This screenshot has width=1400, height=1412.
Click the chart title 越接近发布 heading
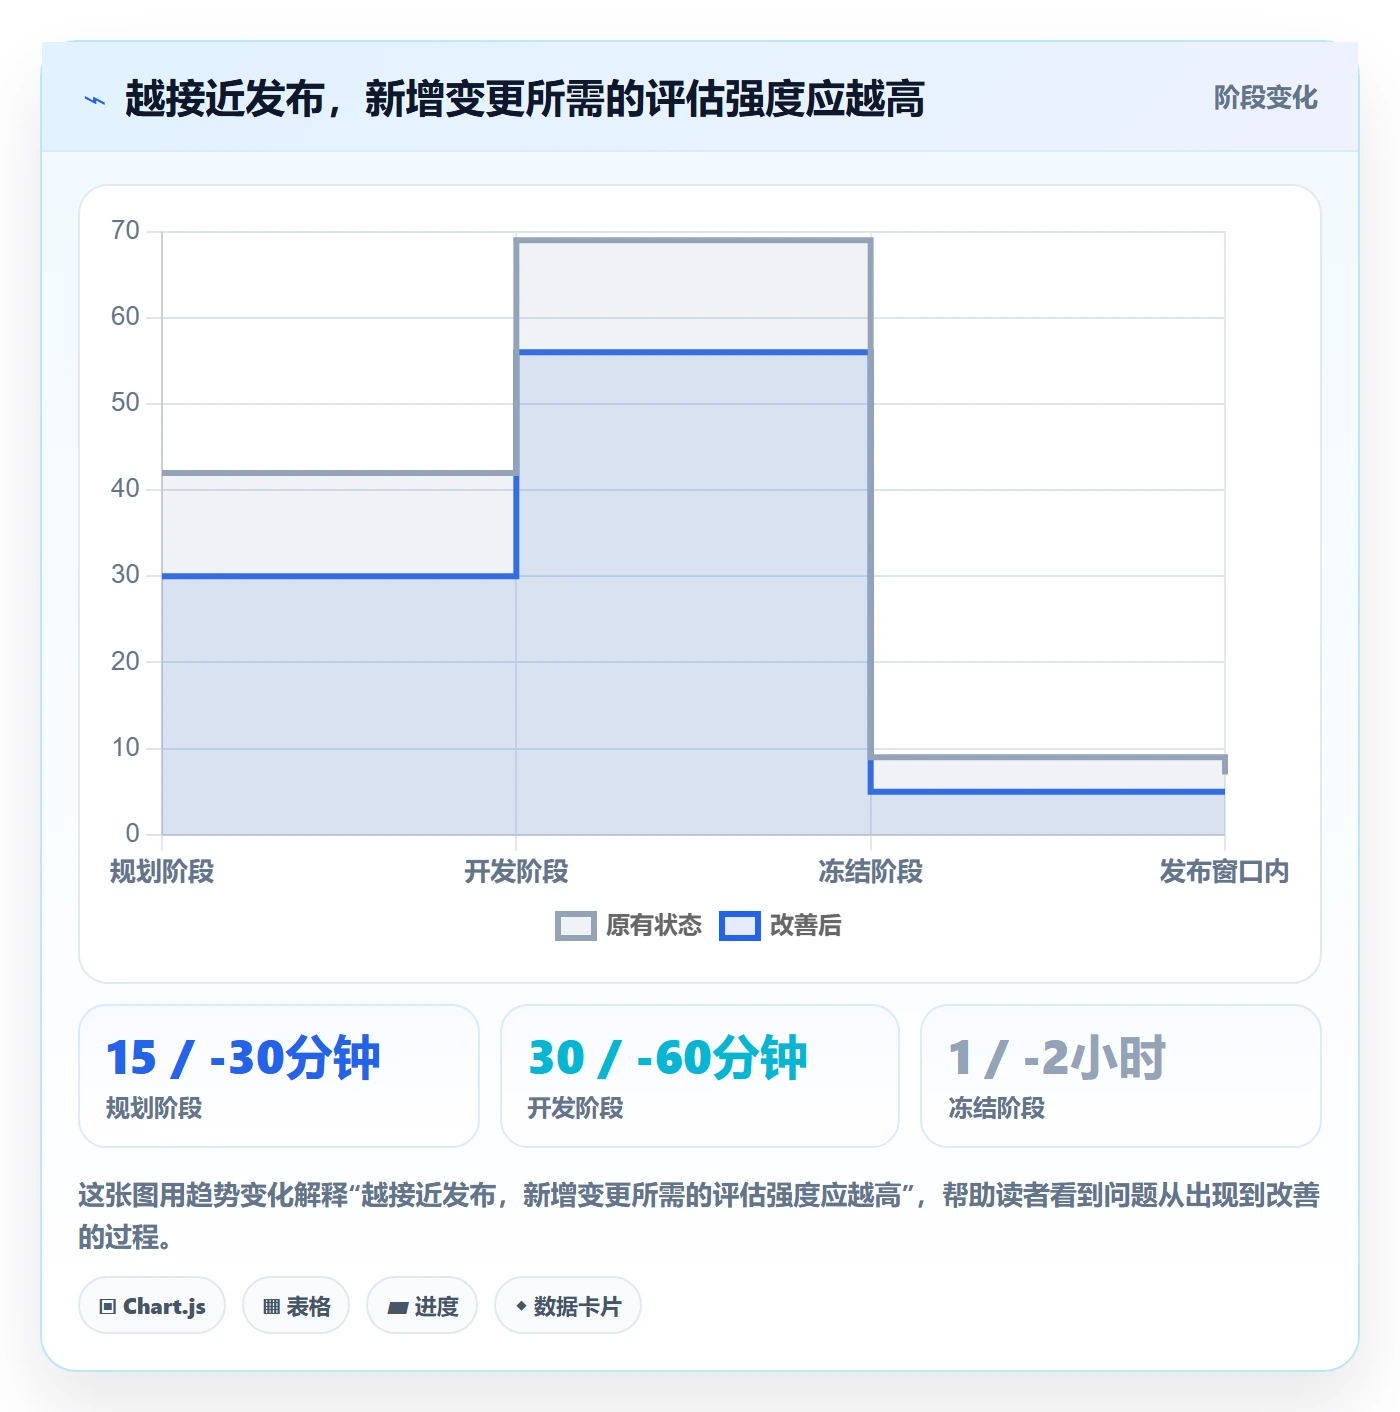pyautogui.click(x=524, y=99)
